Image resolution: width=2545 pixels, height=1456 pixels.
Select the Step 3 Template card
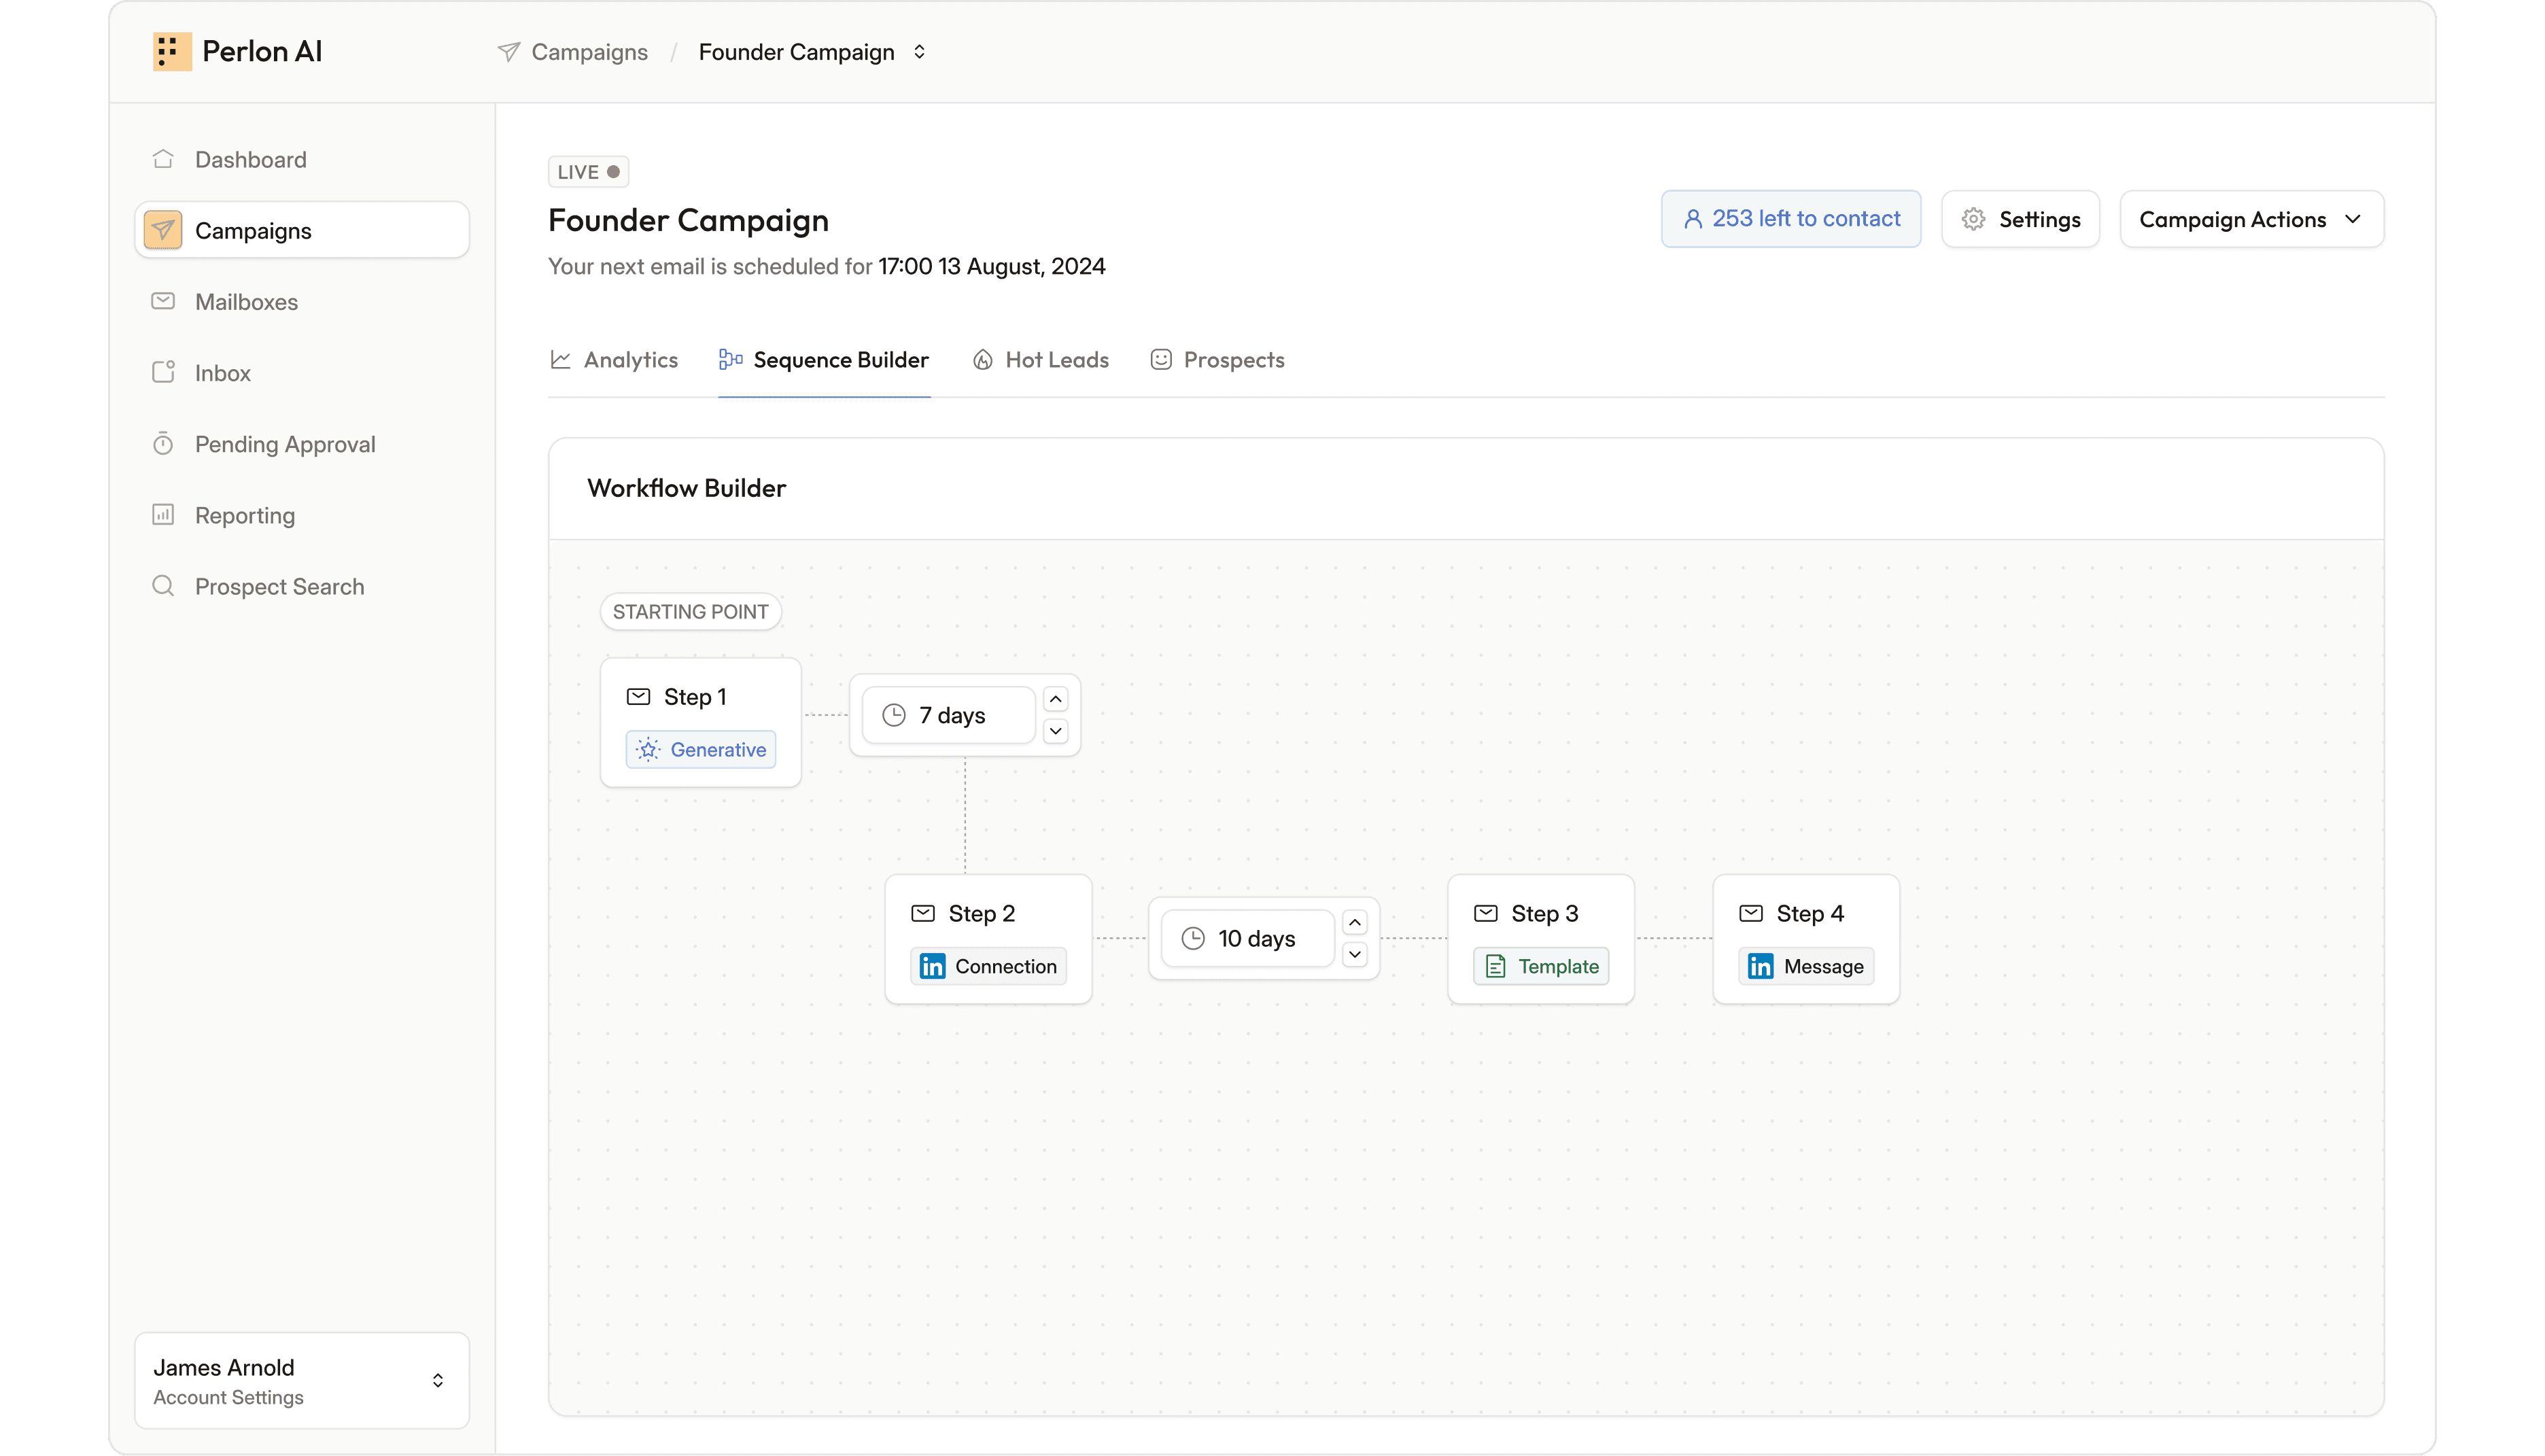1540,939
